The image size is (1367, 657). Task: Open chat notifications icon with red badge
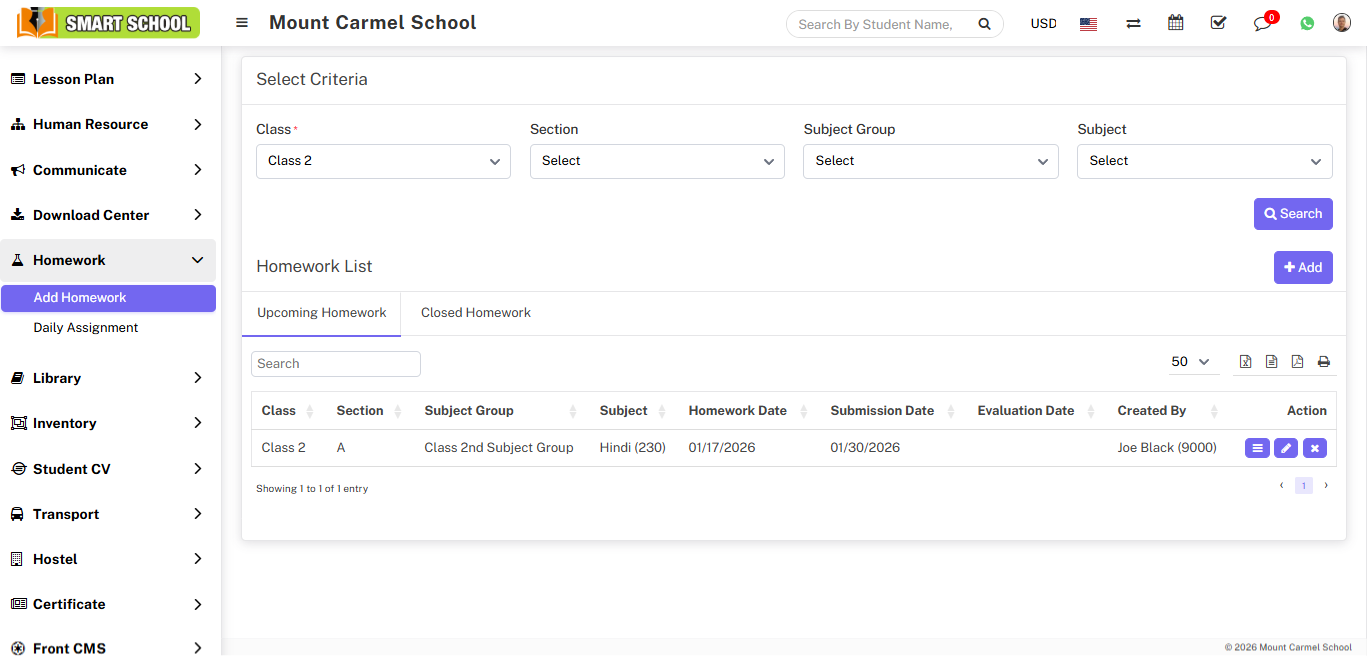pyautogui.click(x=1263, y=23)
